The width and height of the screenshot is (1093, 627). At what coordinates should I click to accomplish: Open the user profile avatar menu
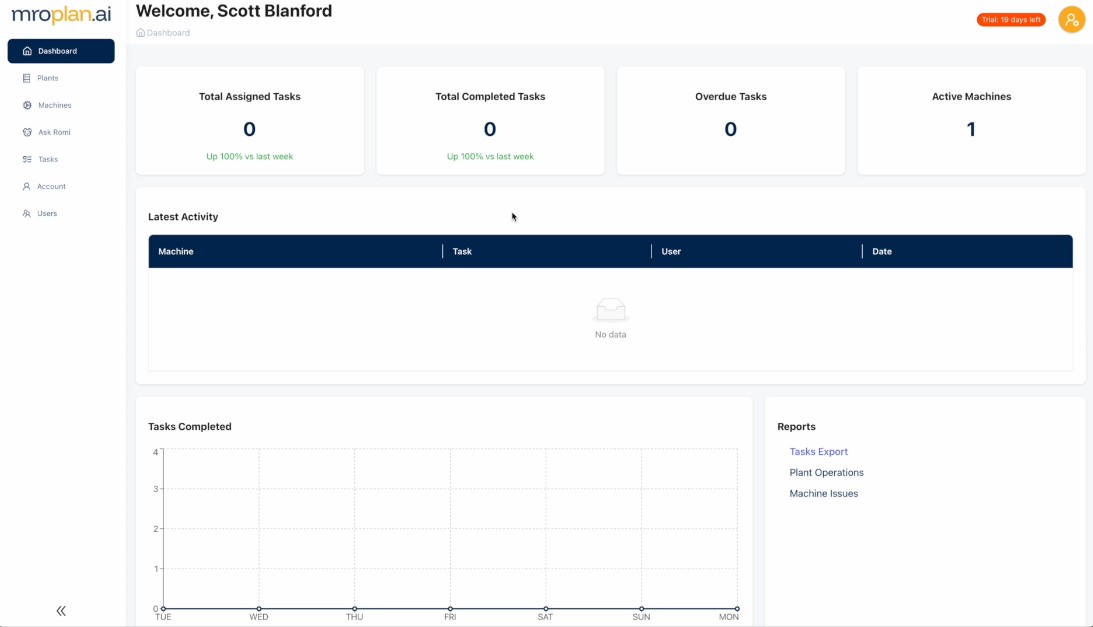click(1071, 20)
